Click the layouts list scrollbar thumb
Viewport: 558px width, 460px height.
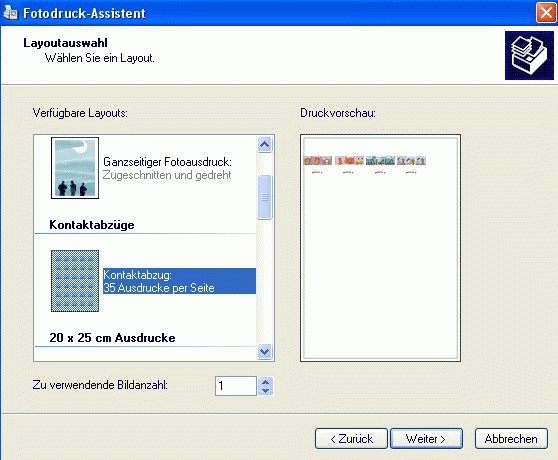(264, 197)
